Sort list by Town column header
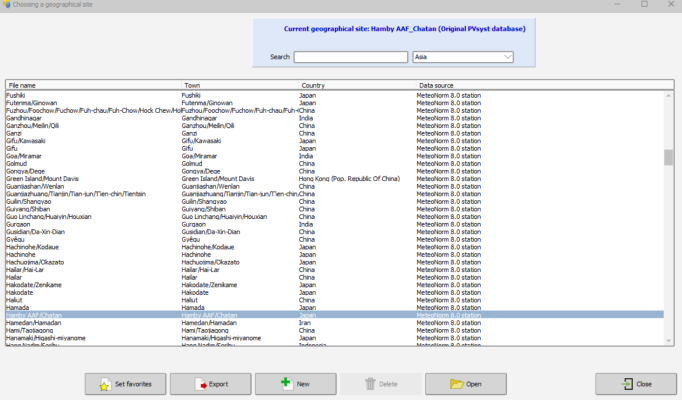The image size is (682, 400). pyautogui.click(x=240, y=85)
